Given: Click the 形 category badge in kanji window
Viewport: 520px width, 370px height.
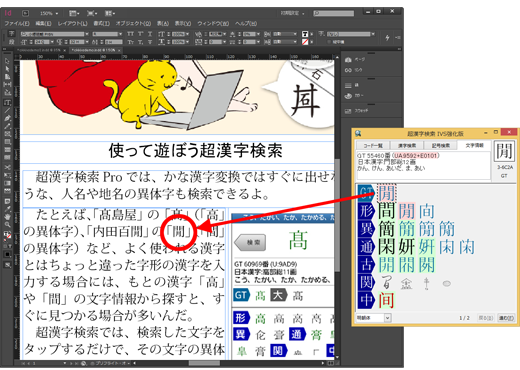Looking at the screenshot, I should coord(366,211).
